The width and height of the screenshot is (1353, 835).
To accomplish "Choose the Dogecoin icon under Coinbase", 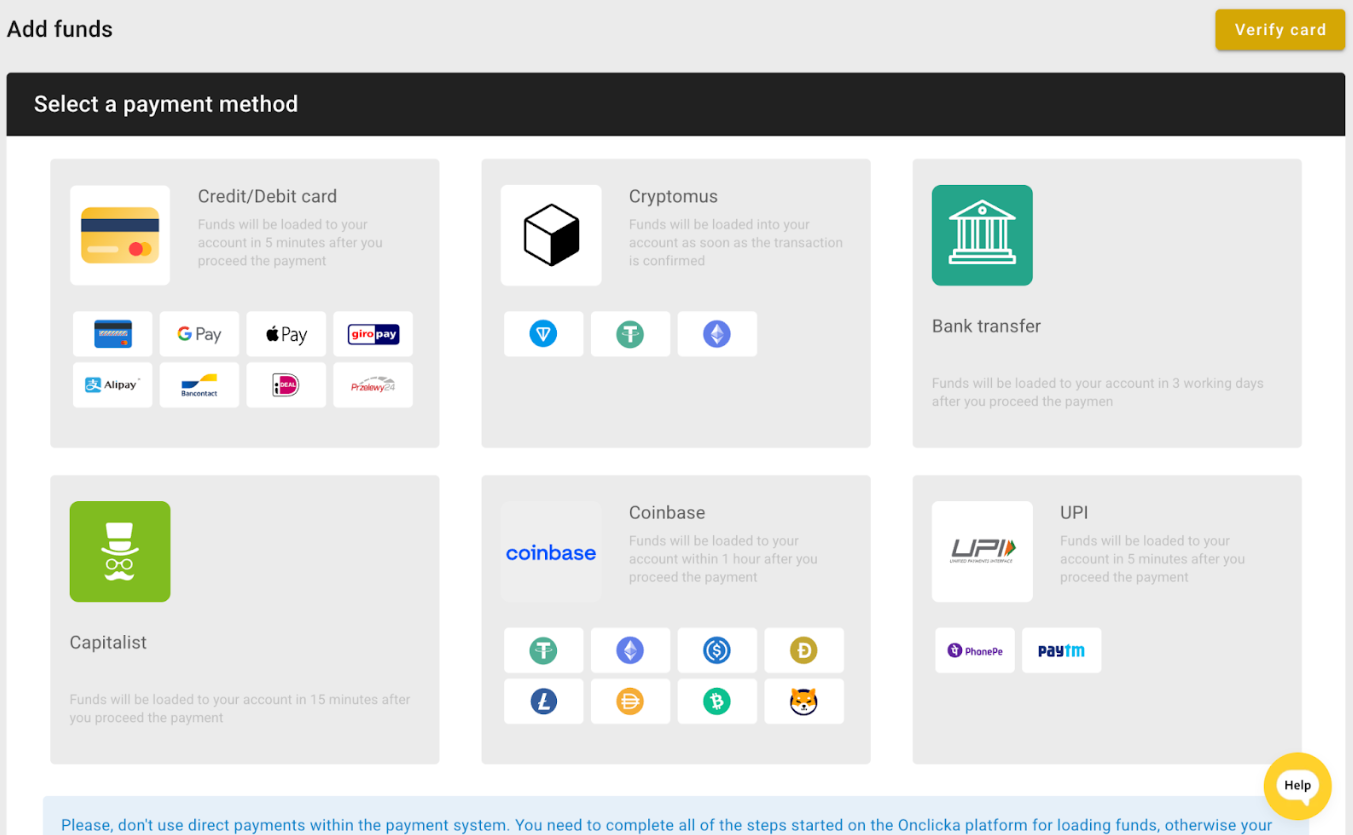I will point(804,650).
